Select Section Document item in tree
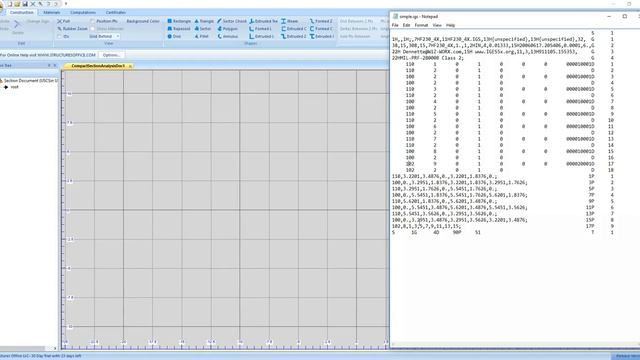This screenshot has width=640, height=360. (30, 81)
